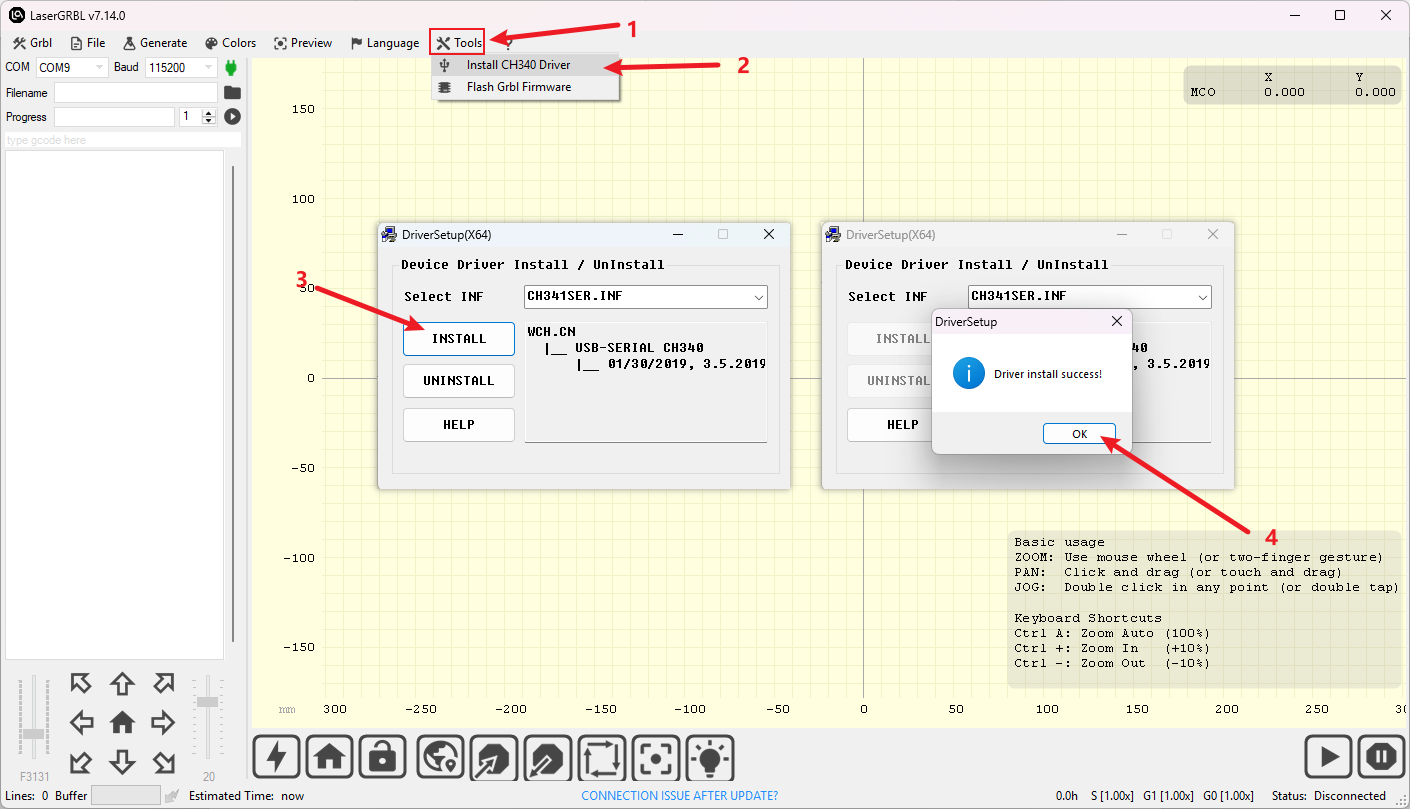
Task: Close the left DriverSetup(X64) window
Action: coord(769,234)
